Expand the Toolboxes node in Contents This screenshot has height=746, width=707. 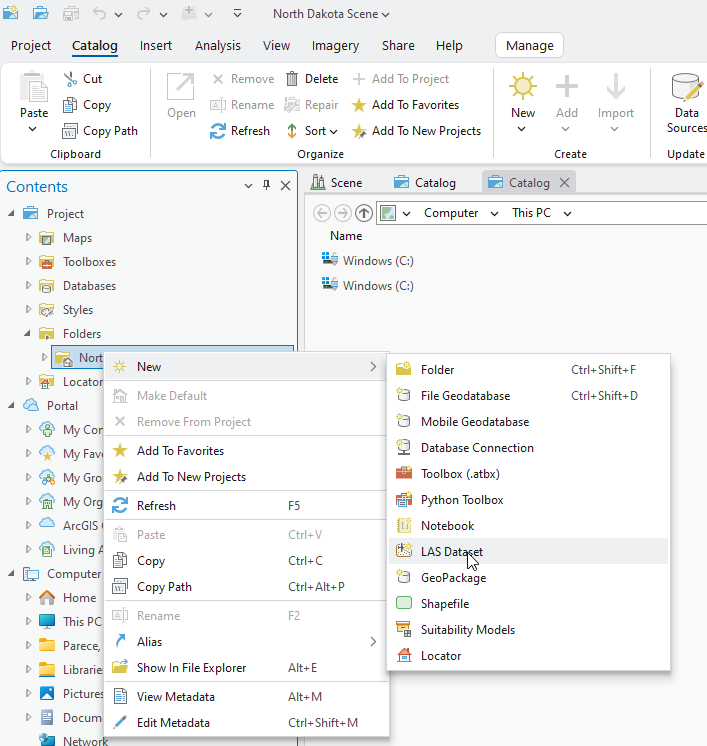[x=28, y=261]
